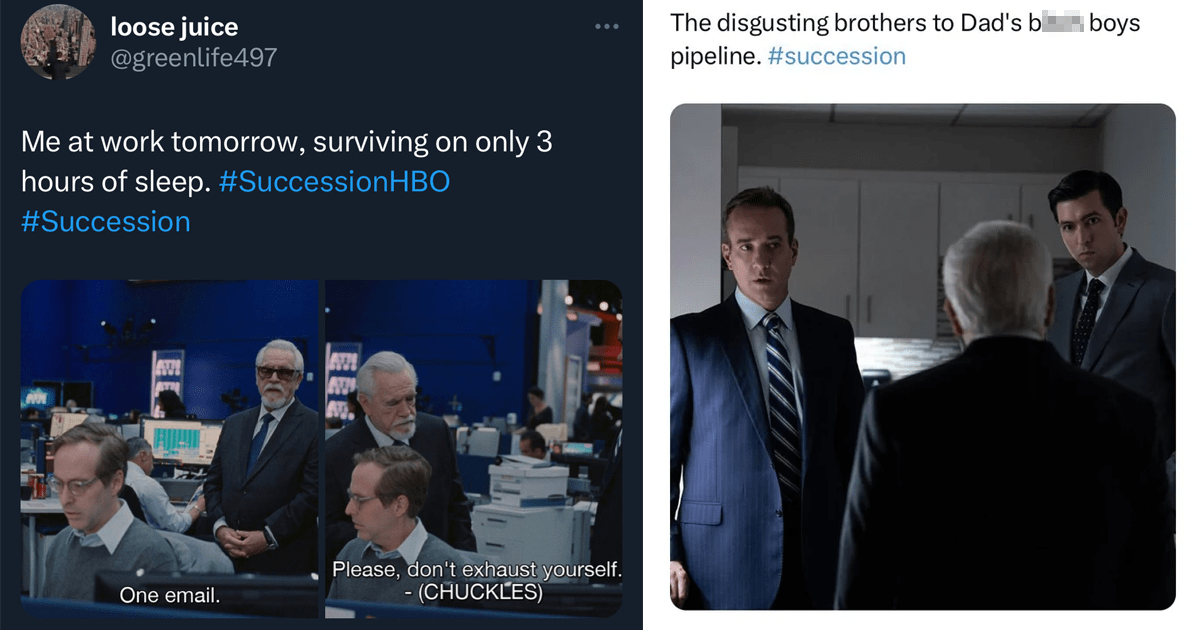Screen dimensions: 1200x630
Task: Open the dark tweet's #Succession hashtag
Action: coord(105,221)
